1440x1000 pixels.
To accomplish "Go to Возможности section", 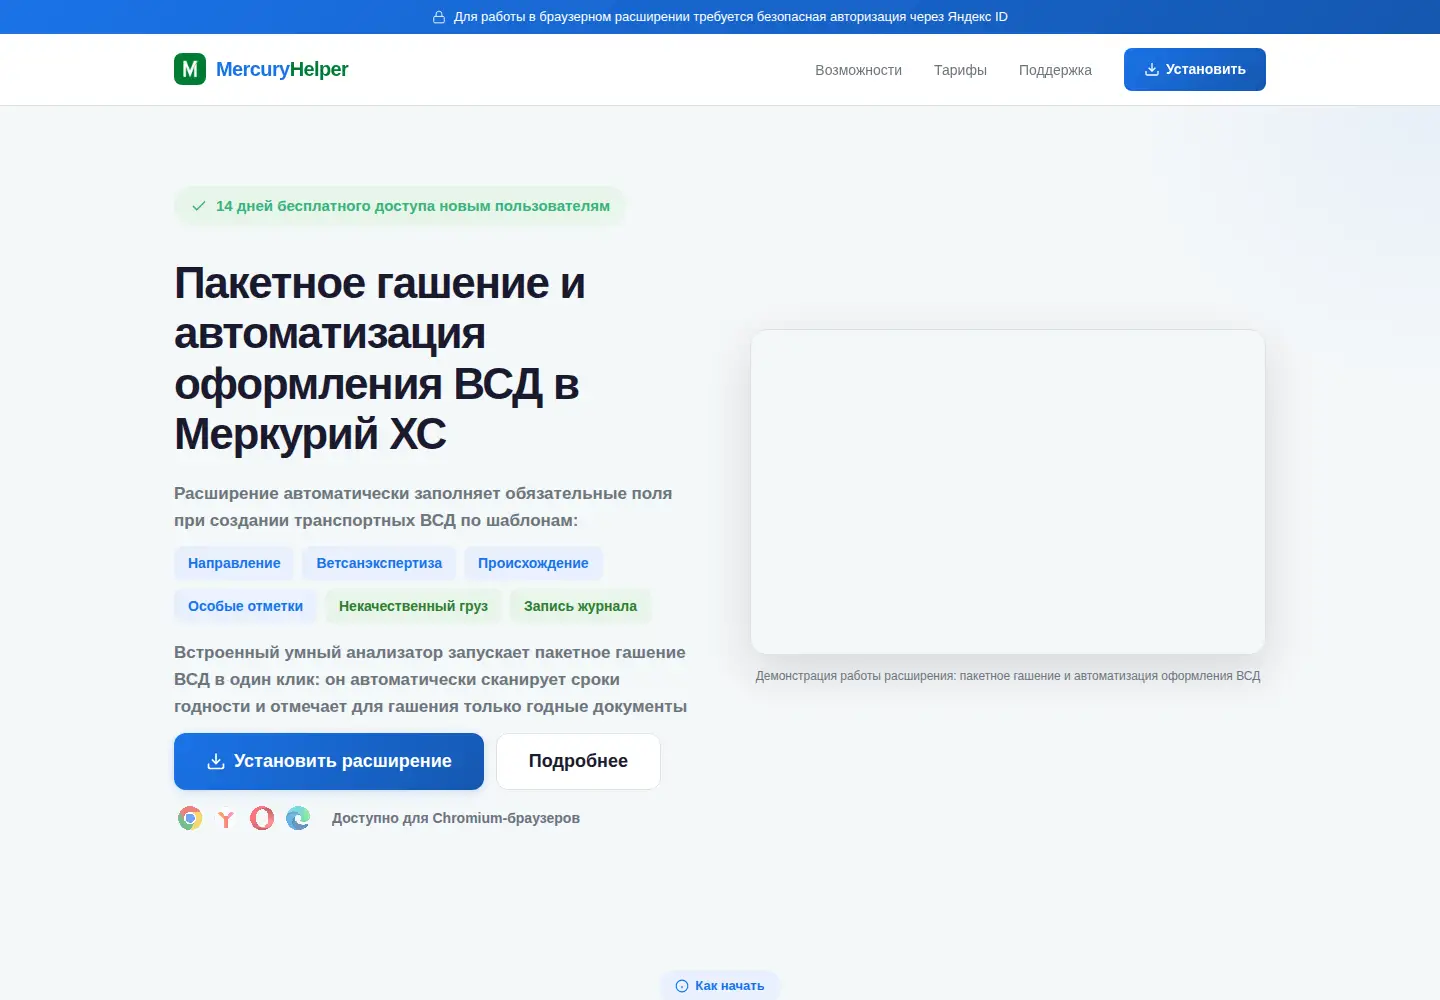I will click(858, 70).
